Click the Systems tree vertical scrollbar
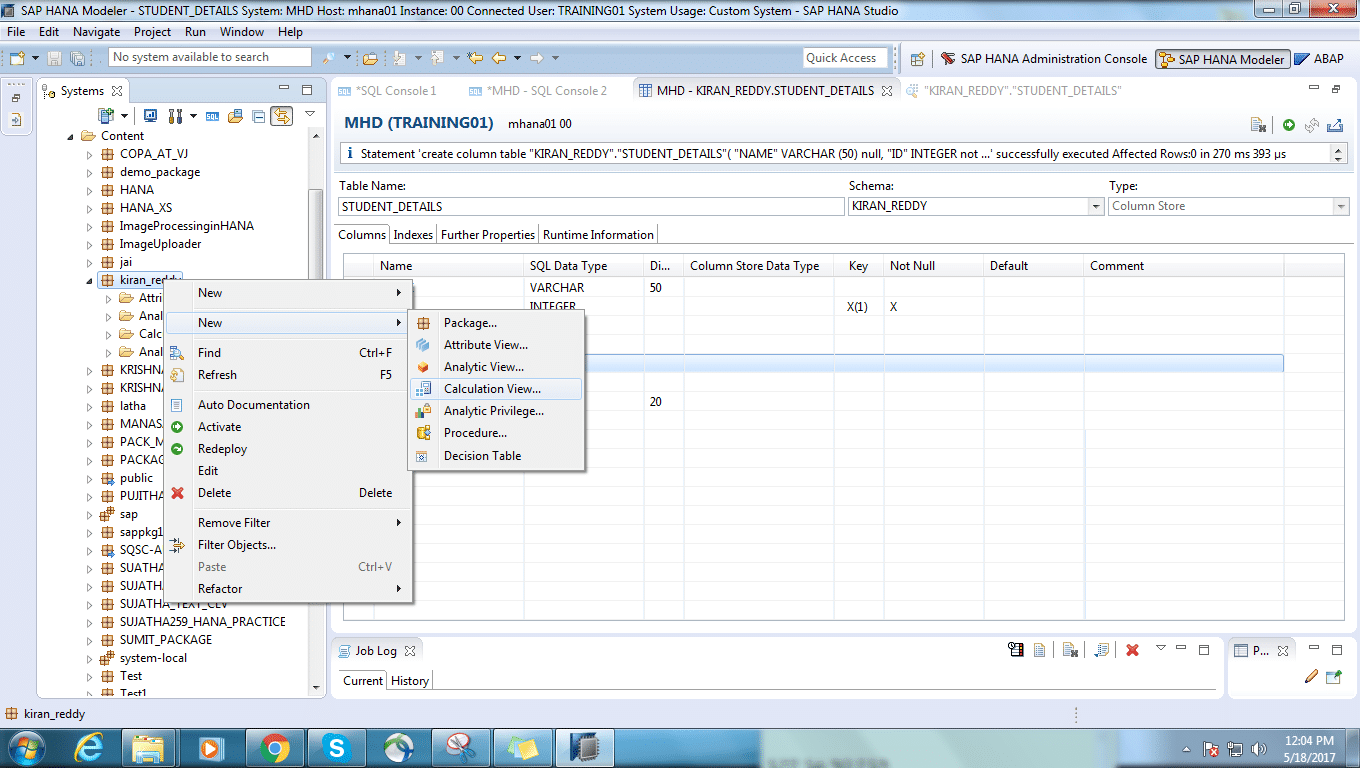 click(x=317, y=410)
